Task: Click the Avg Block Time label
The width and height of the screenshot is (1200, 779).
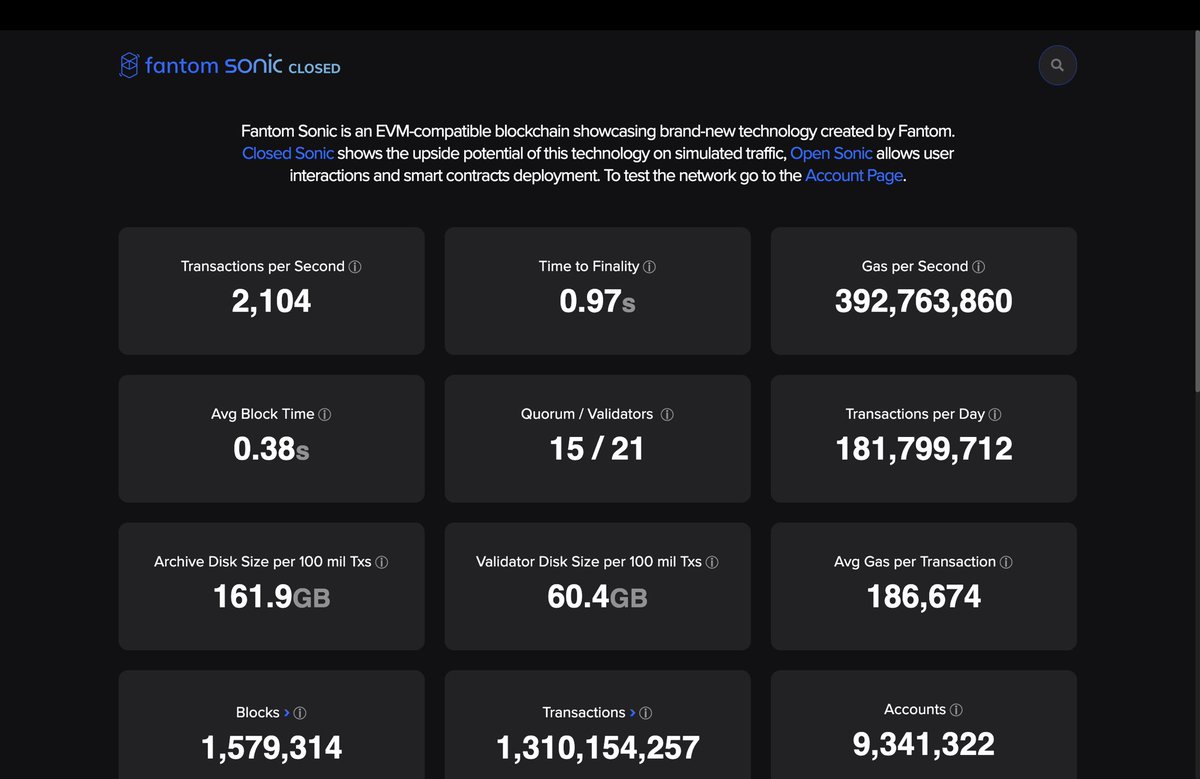Action: 262,414
